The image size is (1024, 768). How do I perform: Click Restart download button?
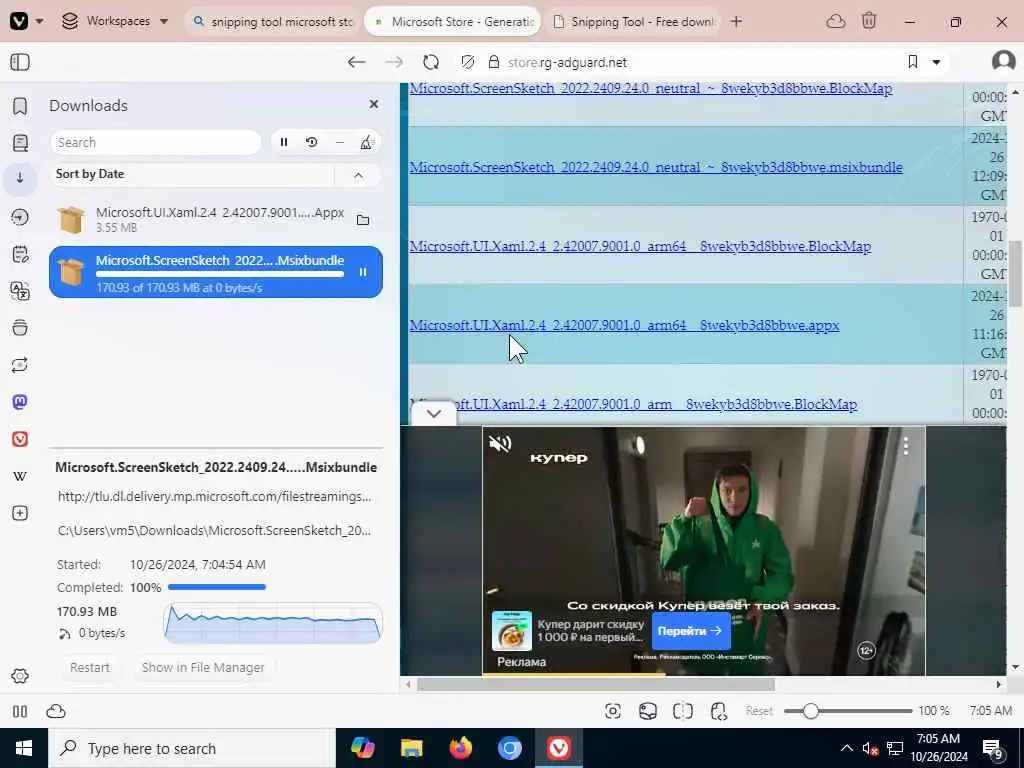(x=90, y=667)
